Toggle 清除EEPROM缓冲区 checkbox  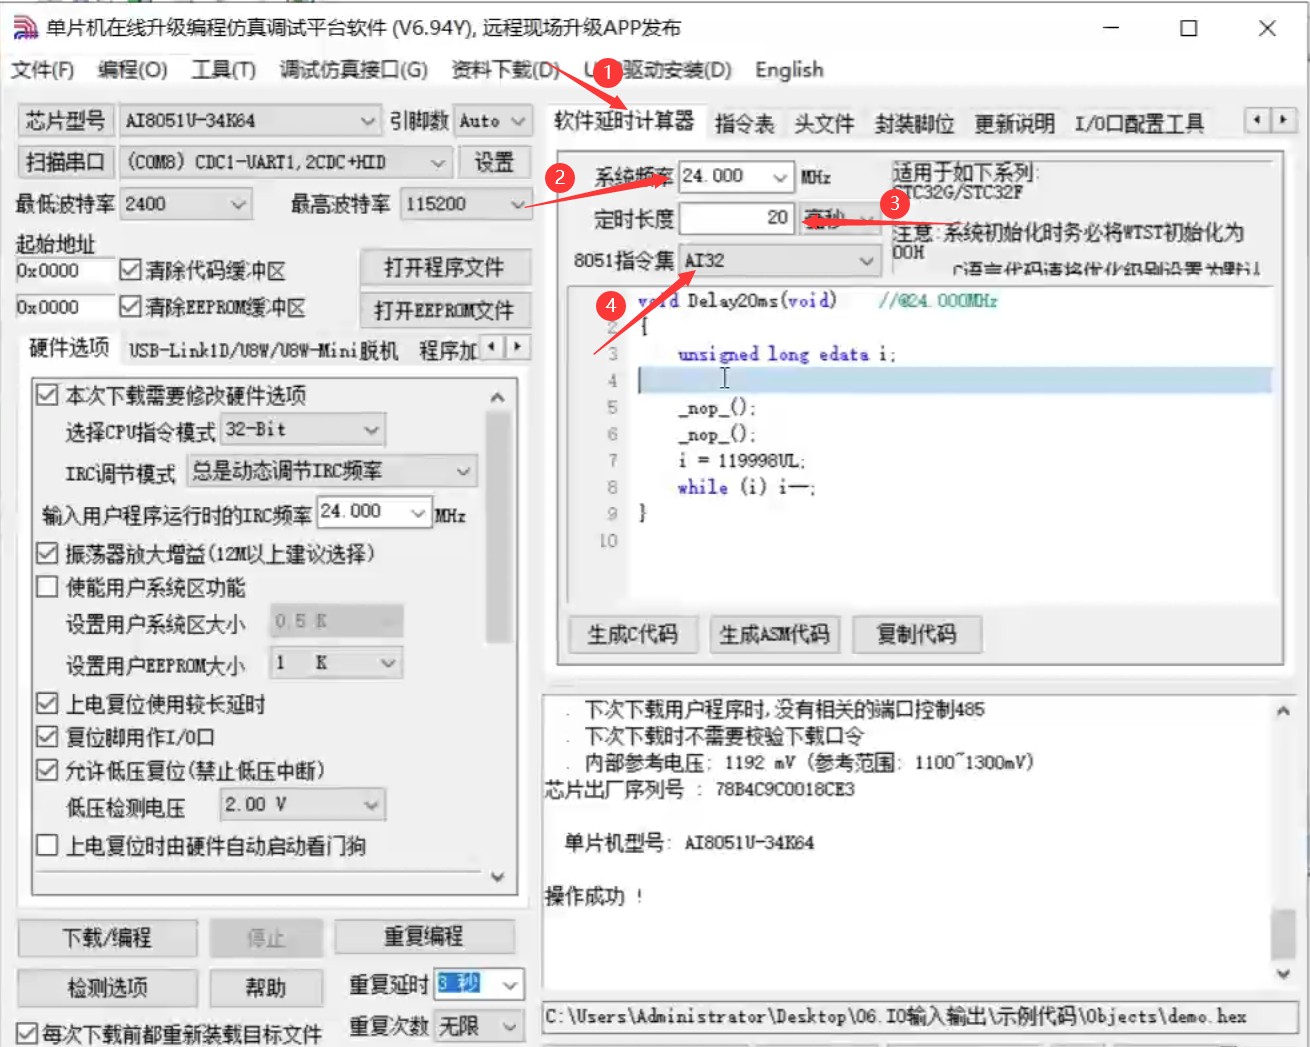click(x=130, y=306)
